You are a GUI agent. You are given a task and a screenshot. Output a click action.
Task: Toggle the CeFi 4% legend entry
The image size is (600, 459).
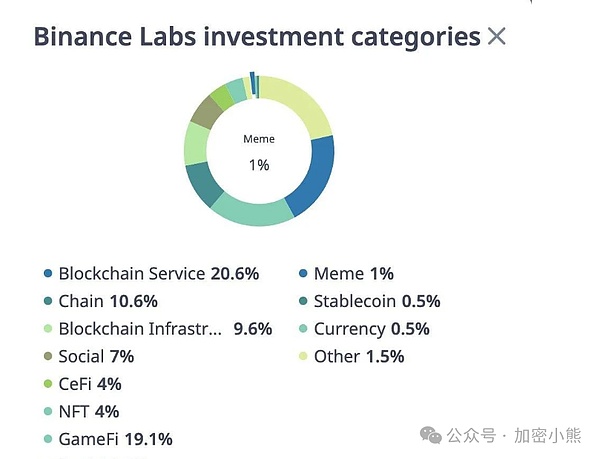(x=89, y=384)
